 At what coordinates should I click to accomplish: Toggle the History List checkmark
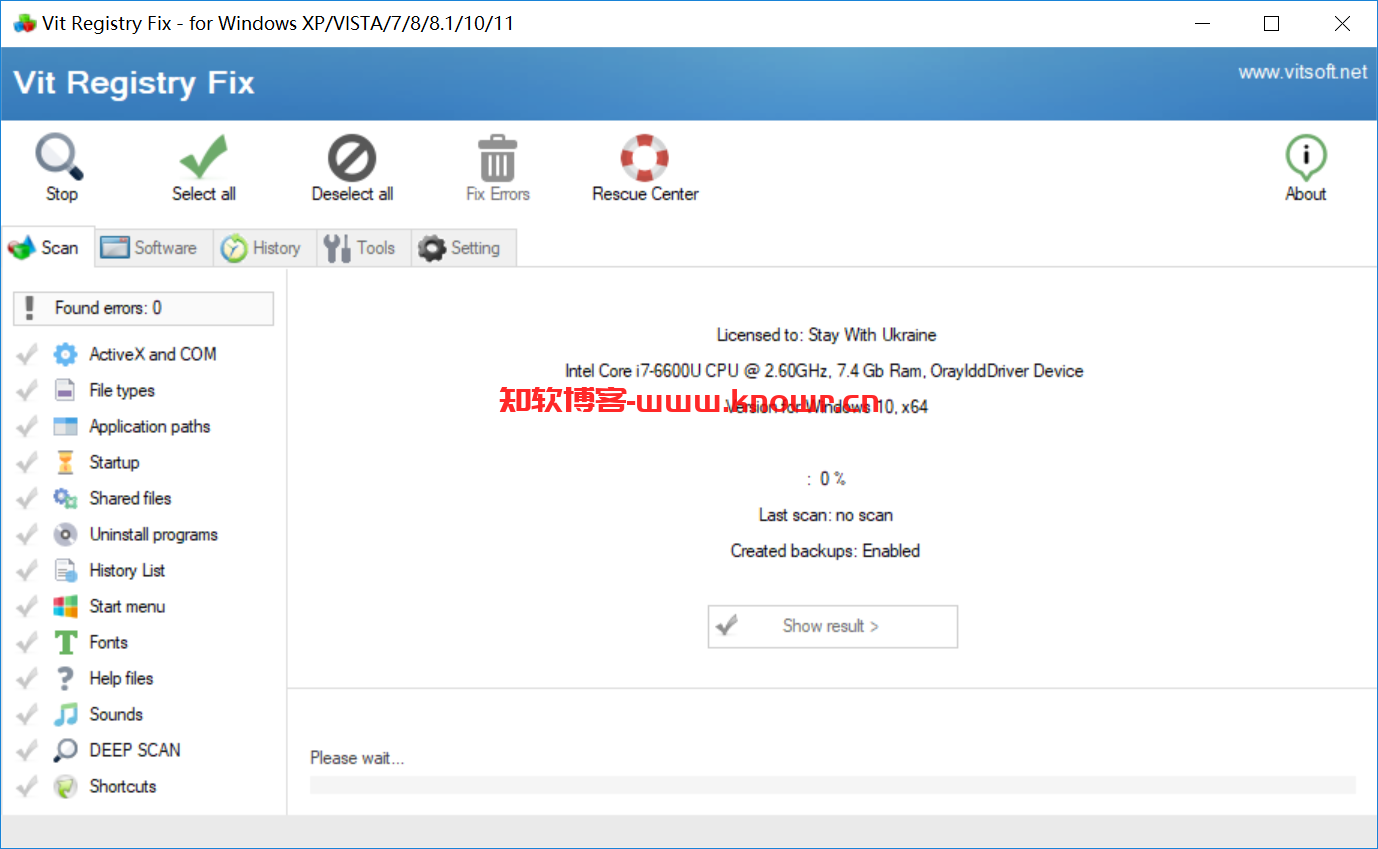click(x=28, y=570)
